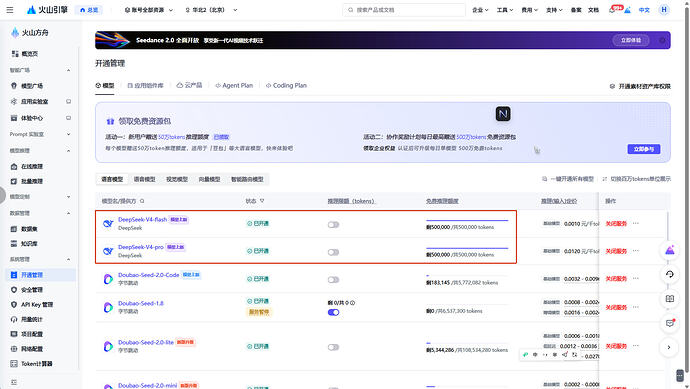Expand the 模型定制 sidebar section
The image size is (690, 389).
(40, 197)
